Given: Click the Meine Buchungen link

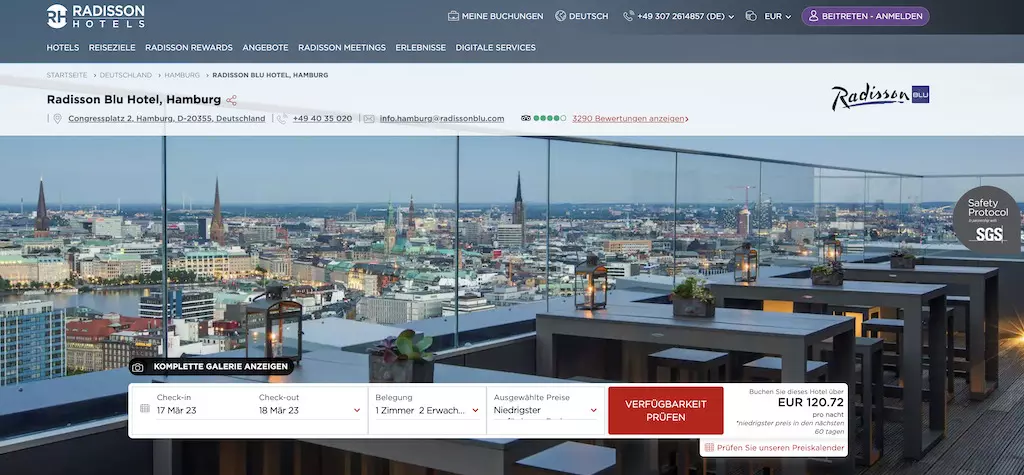Looking at the screenshot, I should click(x=502, y=16).
